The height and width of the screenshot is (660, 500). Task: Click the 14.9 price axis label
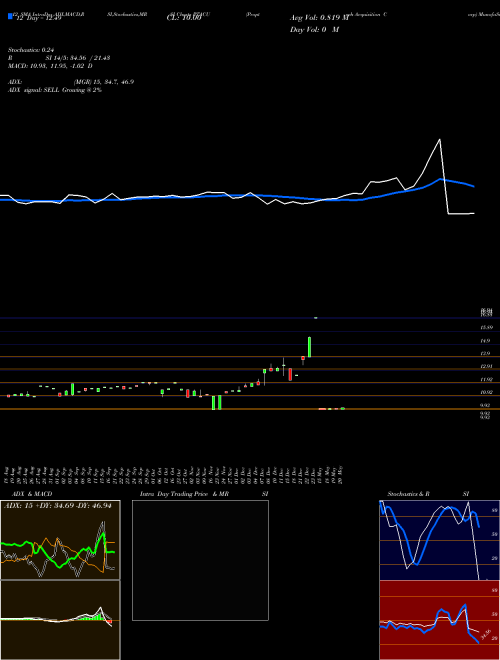tap(485, 341)
